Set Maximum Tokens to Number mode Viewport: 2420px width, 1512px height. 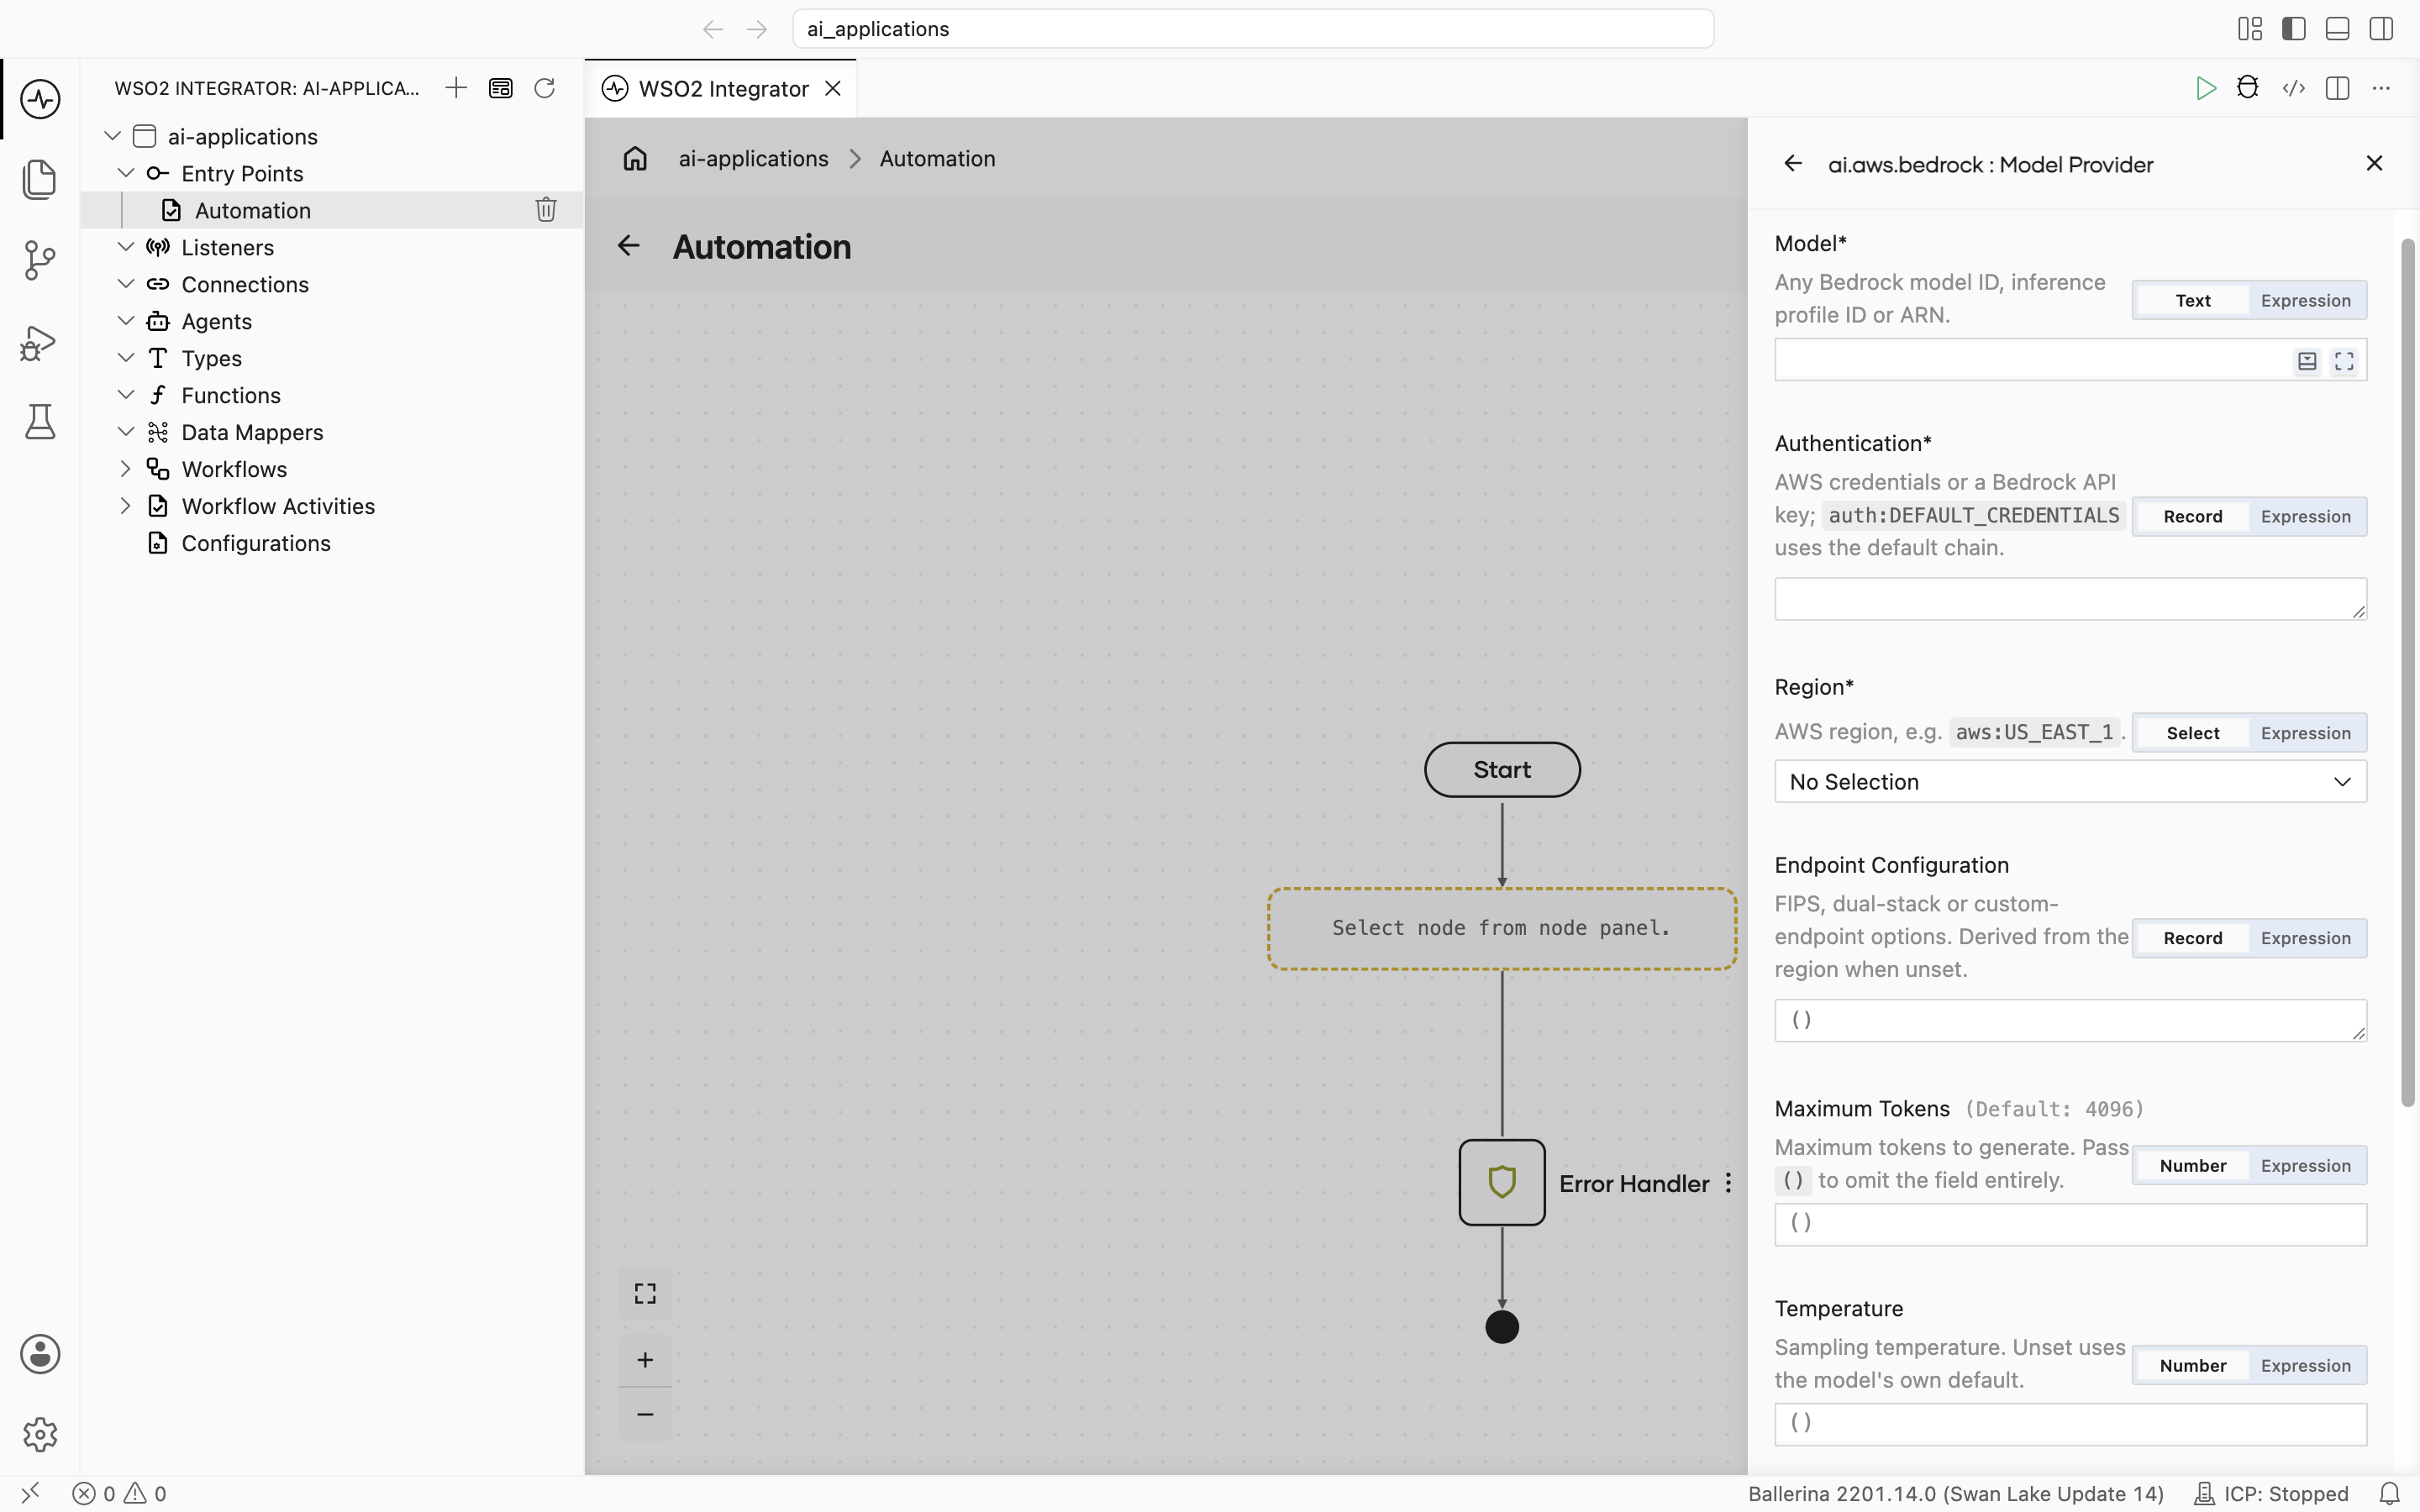point(2192,1166)
